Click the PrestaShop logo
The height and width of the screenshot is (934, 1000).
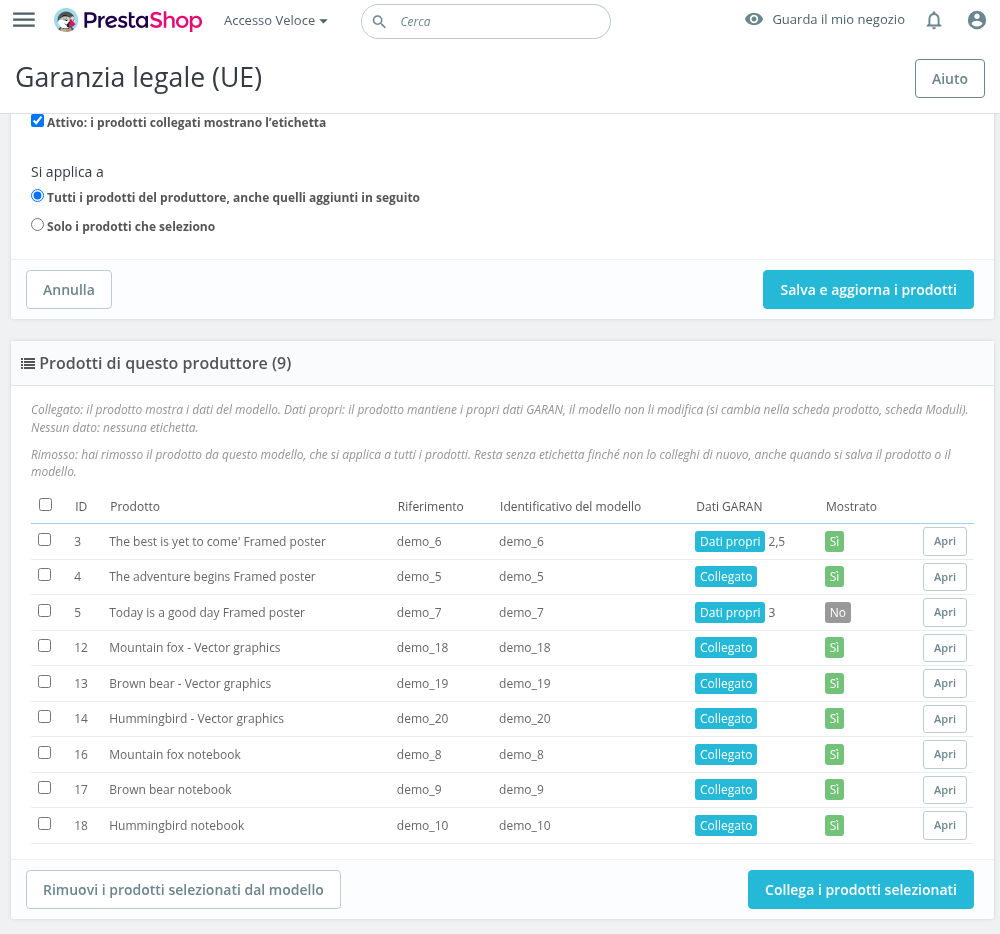point(128,20)
